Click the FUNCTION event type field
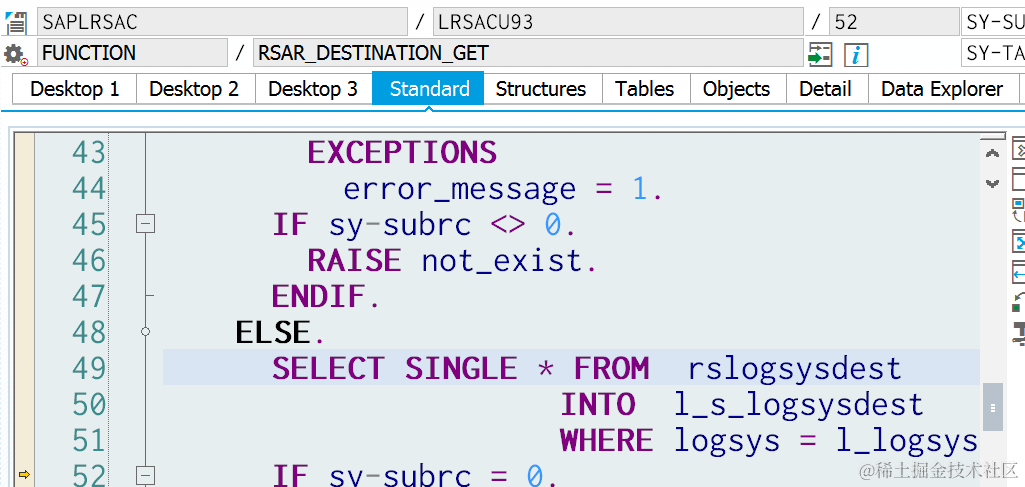Viewport: 1025px width, 487px height. point(132,53)
